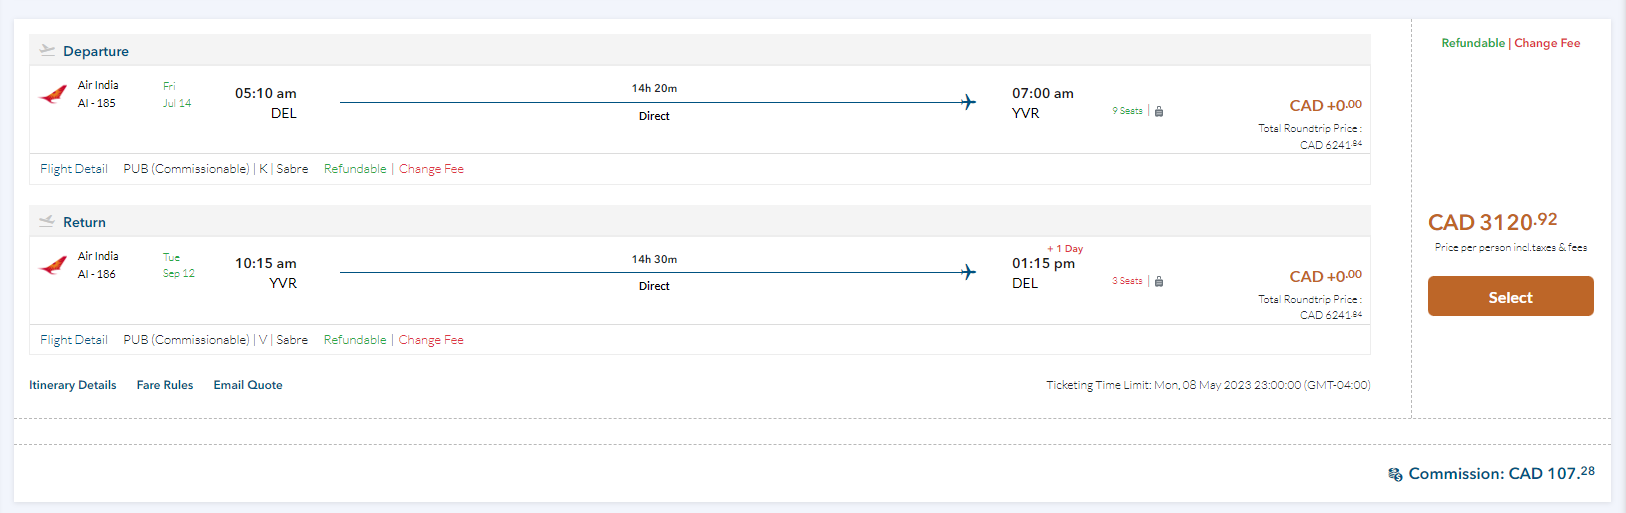The width and height of the screenshot is (1626, 513).
Task: Click Refundable label above the total price
Action: point(1473,43)
